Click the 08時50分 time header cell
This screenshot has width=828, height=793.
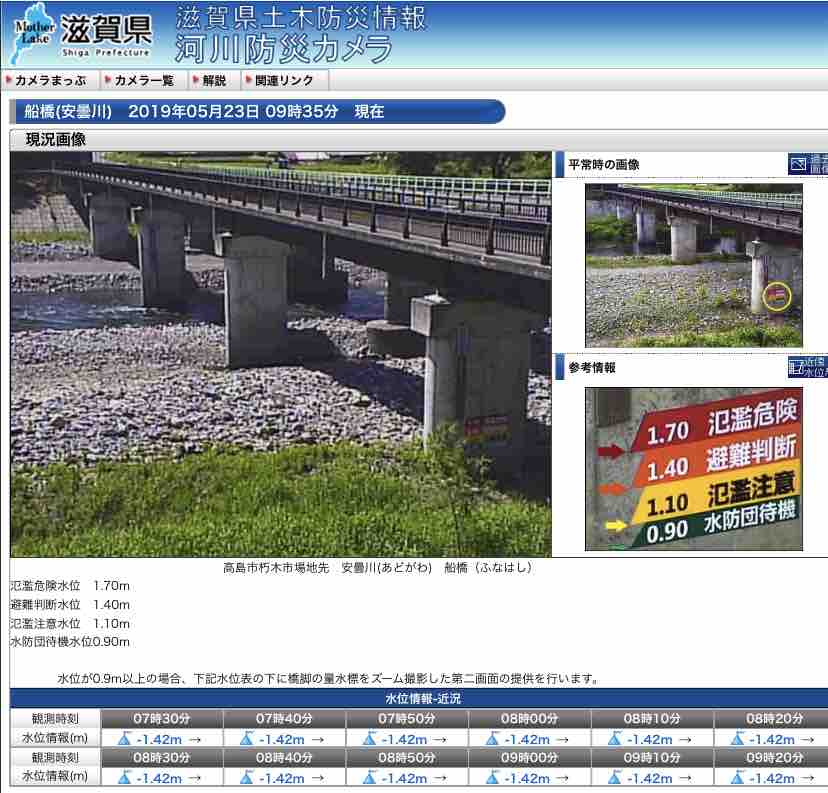click(407, 758)
